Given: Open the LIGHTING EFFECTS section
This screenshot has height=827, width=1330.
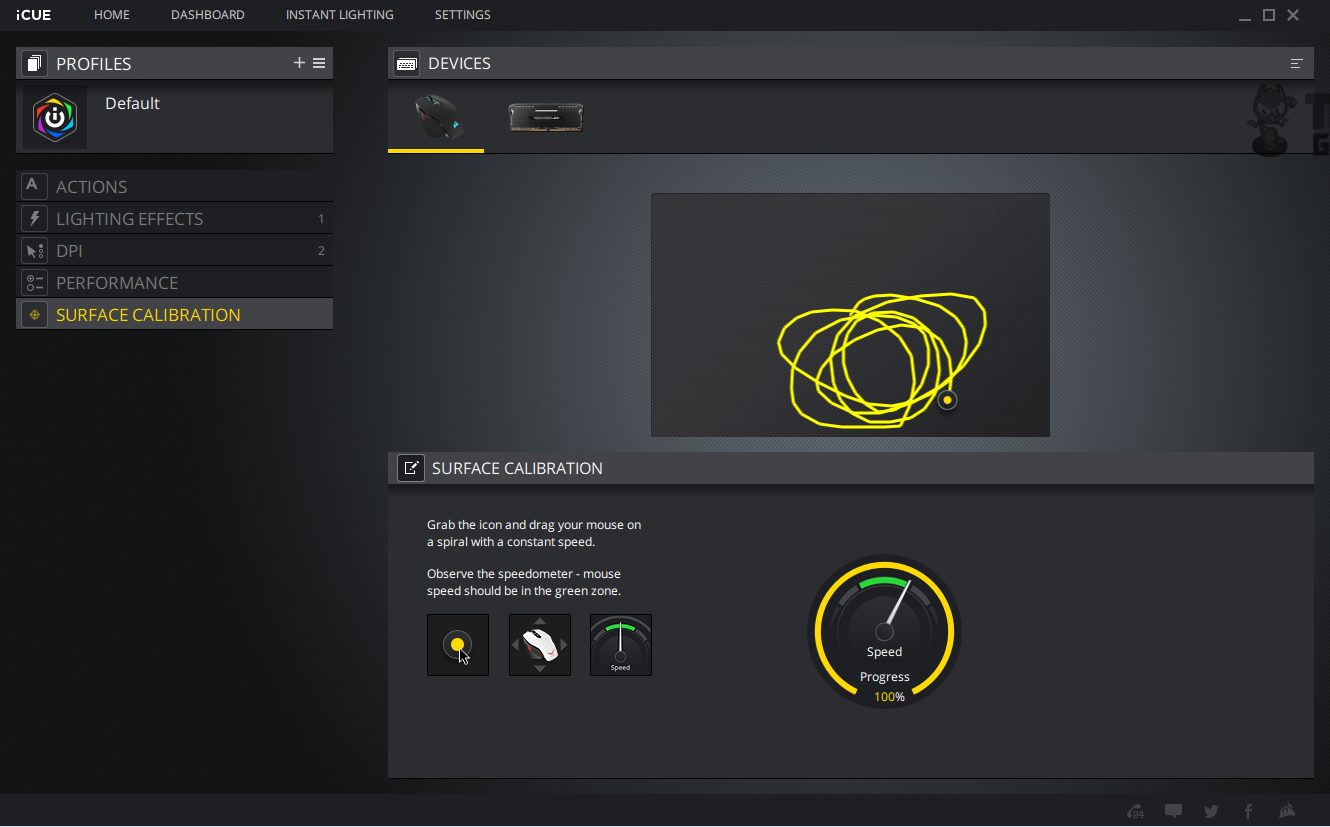Looking at the screenshot, I should (x=175, y=218).
